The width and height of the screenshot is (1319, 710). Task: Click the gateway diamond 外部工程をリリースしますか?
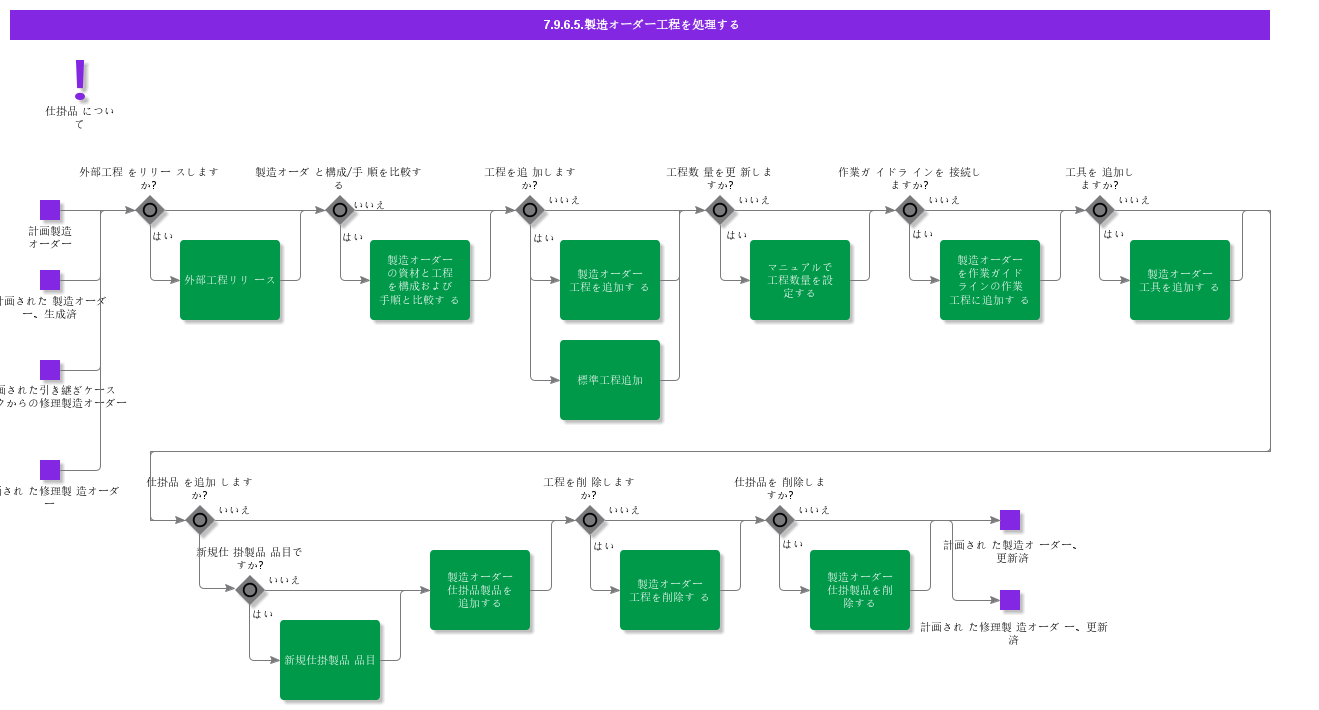point(150,210)
